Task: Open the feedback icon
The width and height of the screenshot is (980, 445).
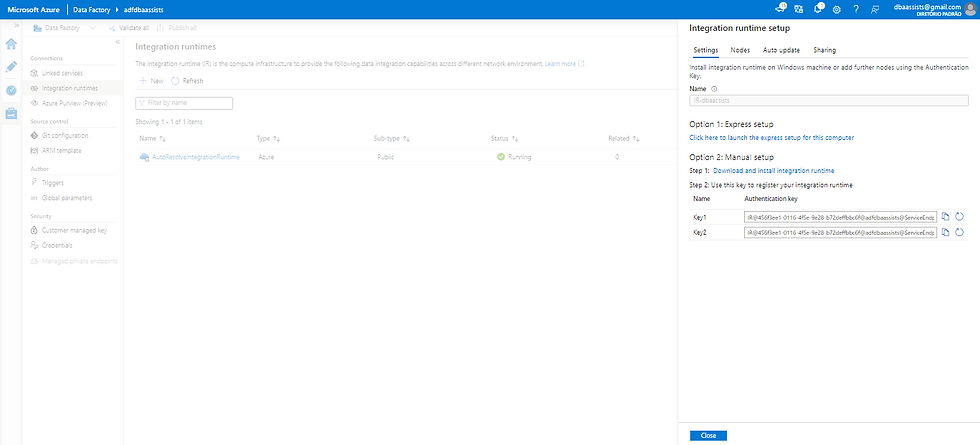Action: click(874, 9)
